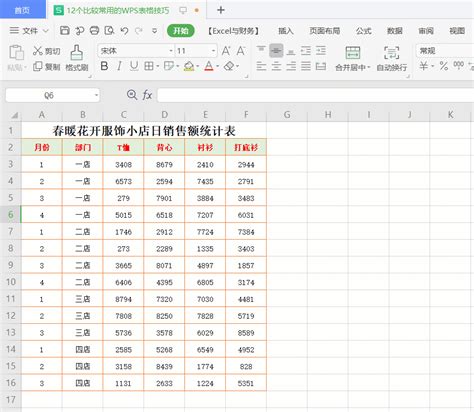The height and width of the screenshot is (412, 474).
Task: Open the 公式 ribbon tab
Action: pos(363,31)
